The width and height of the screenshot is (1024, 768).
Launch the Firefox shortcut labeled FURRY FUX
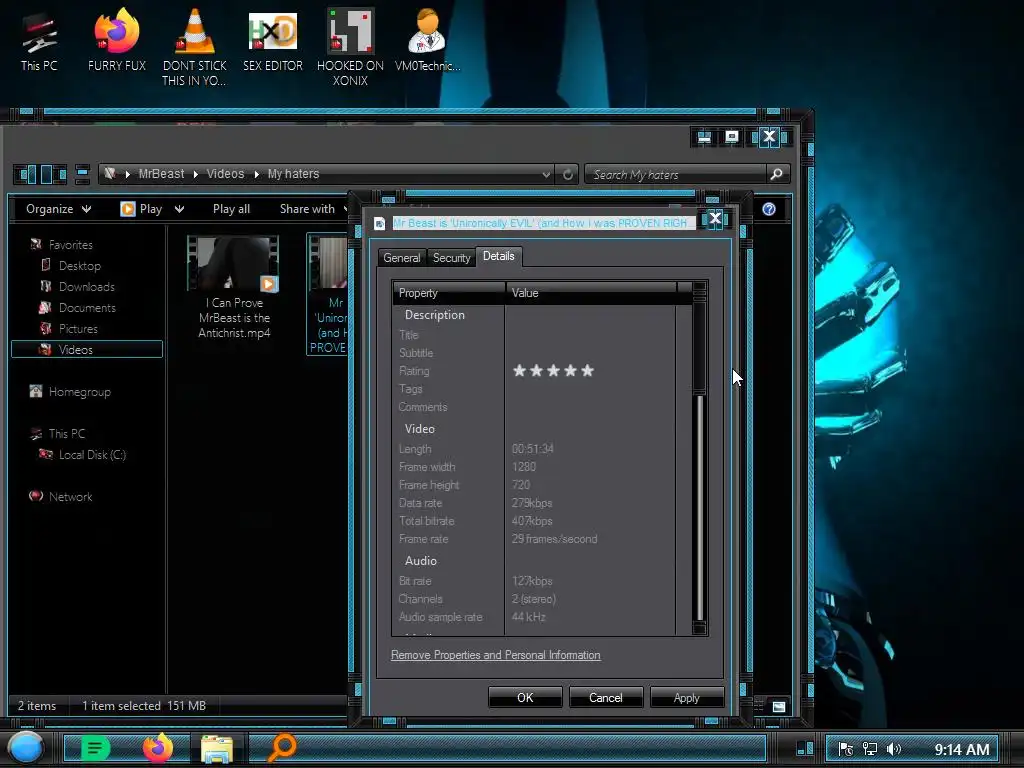point(117,40)
